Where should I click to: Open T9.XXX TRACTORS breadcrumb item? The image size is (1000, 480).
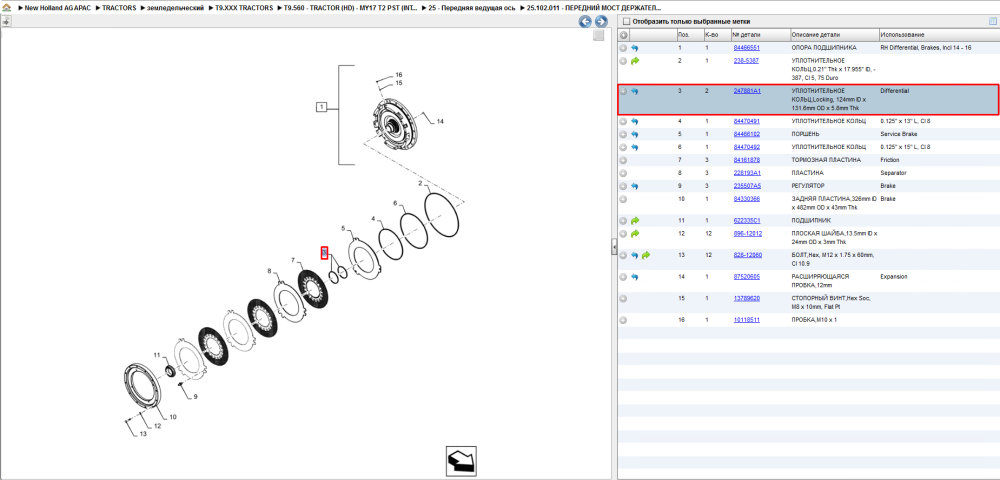tap(242, 8)
